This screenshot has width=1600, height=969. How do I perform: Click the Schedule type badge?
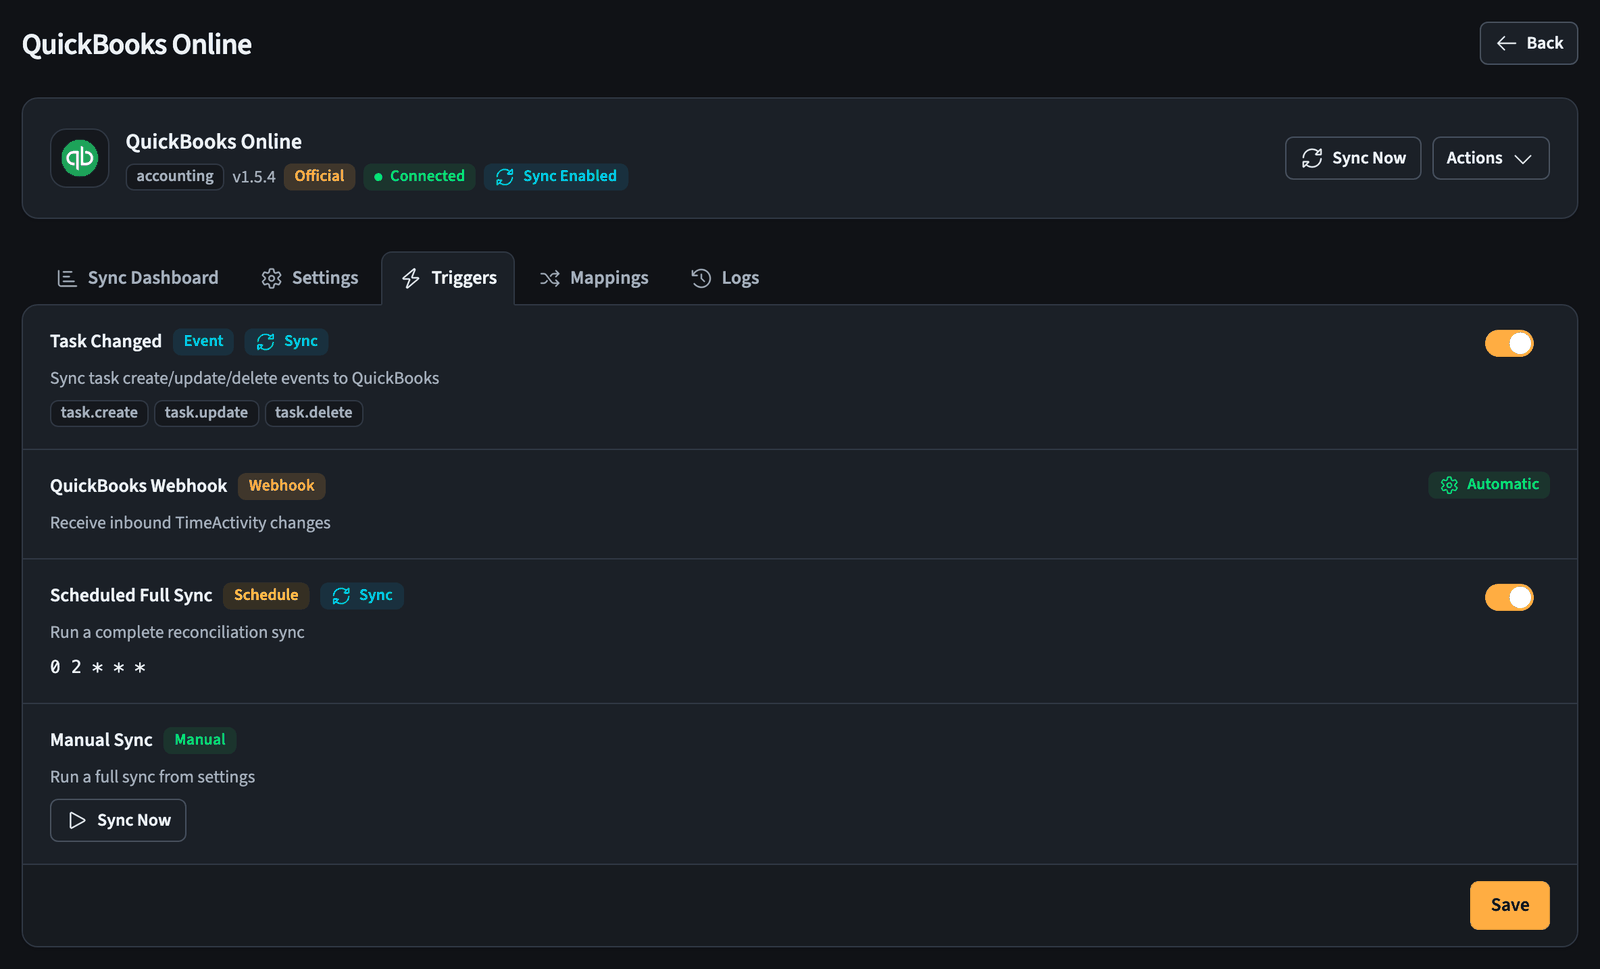pos(266,595)
